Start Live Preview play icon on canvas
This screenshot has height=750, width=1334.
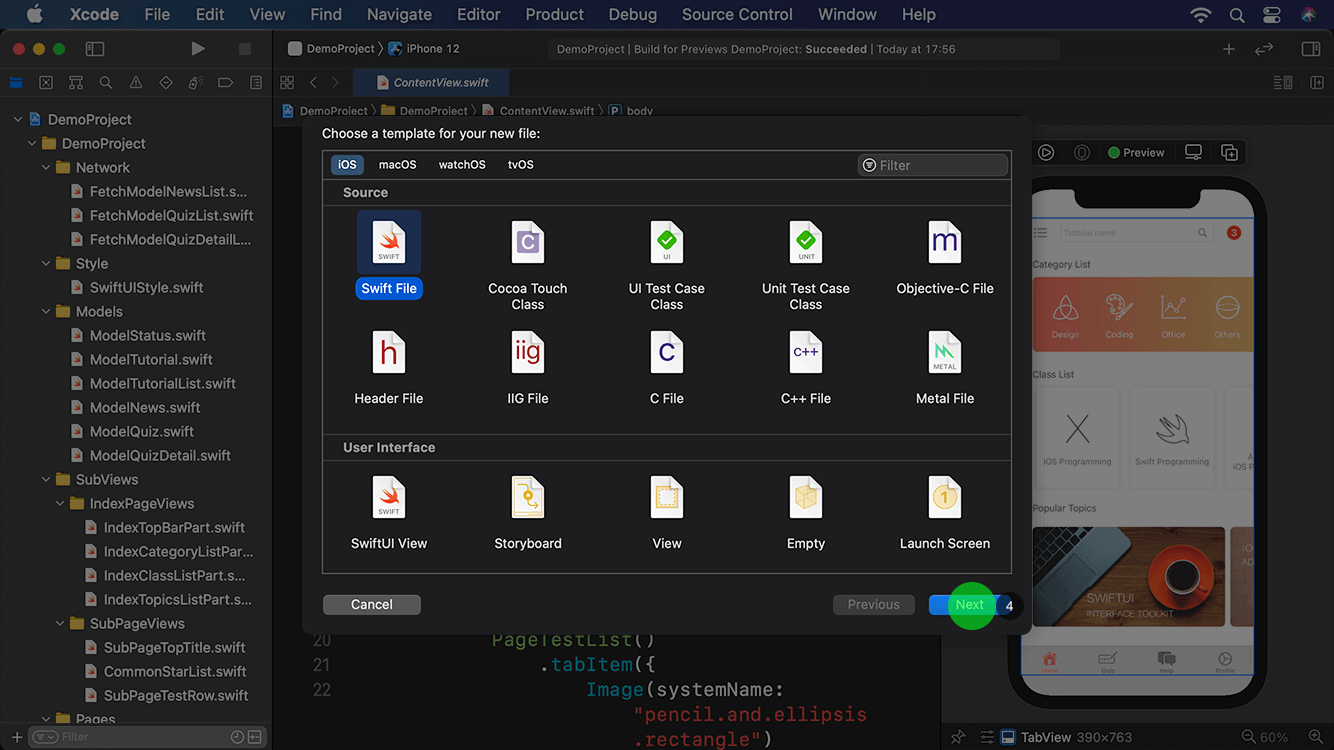click(x=1046, y=152)
